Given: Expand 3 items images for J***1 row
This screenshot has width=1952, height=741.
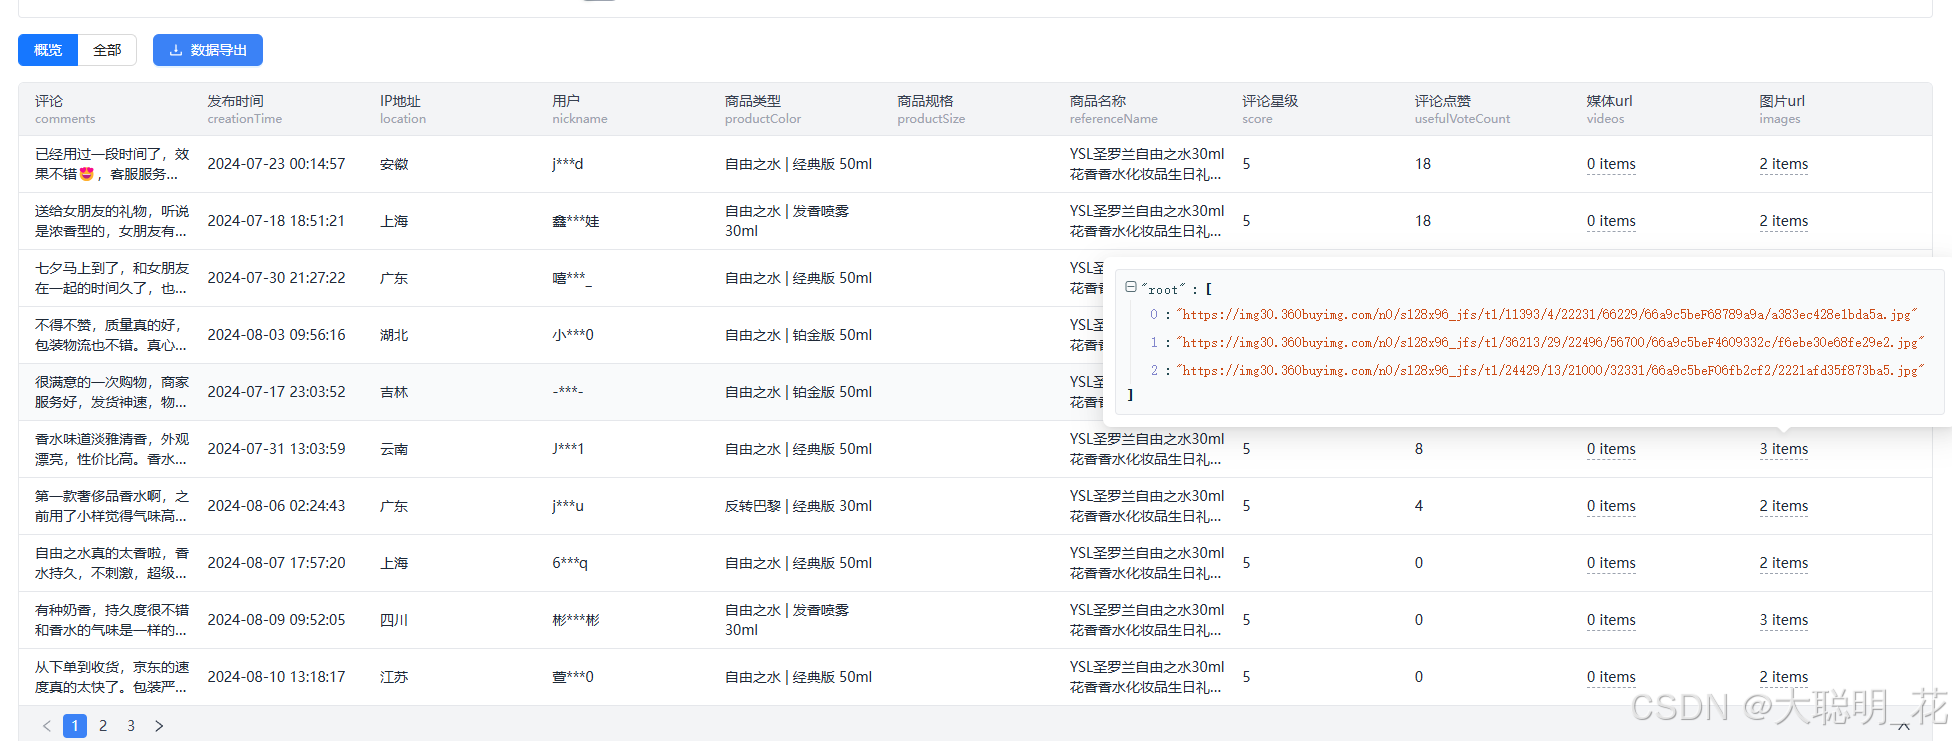Looking at the screenshot, I should [x=1783, y=449].
